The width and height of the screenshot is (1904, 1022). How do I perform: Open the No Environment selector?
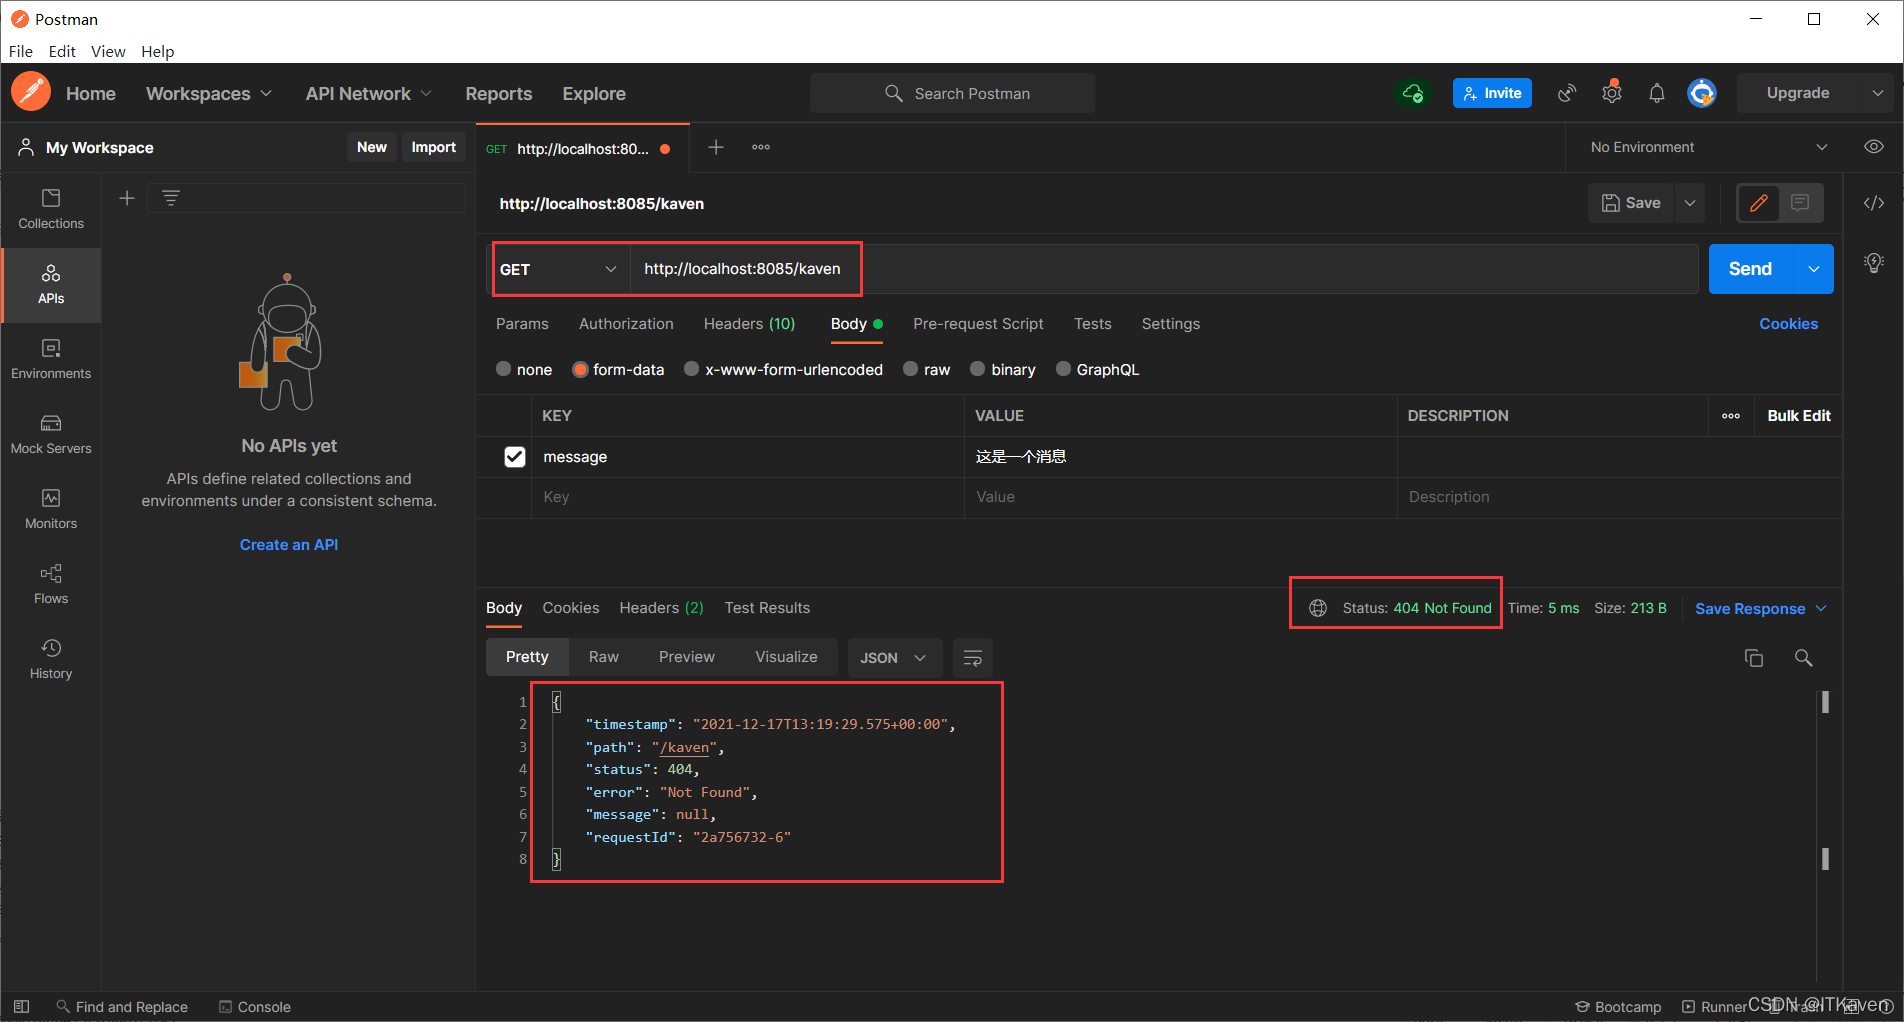[x=1709, y=147]
